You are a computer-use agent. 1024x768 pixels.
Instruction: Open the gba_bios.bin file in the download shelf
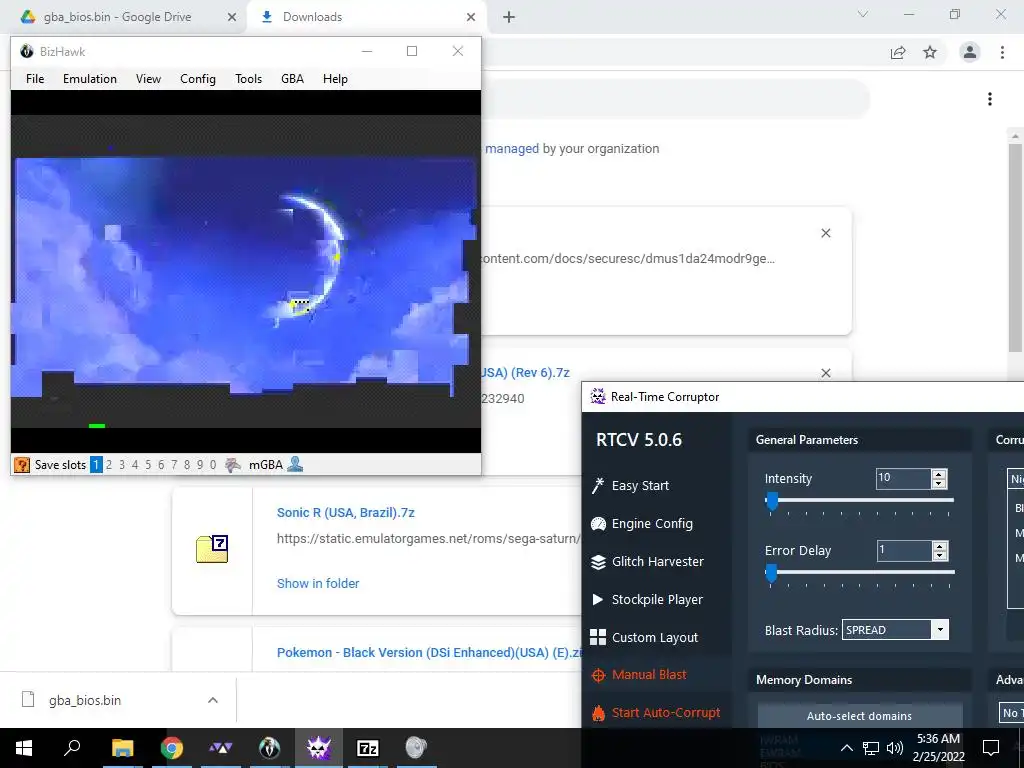coord(85,700)
